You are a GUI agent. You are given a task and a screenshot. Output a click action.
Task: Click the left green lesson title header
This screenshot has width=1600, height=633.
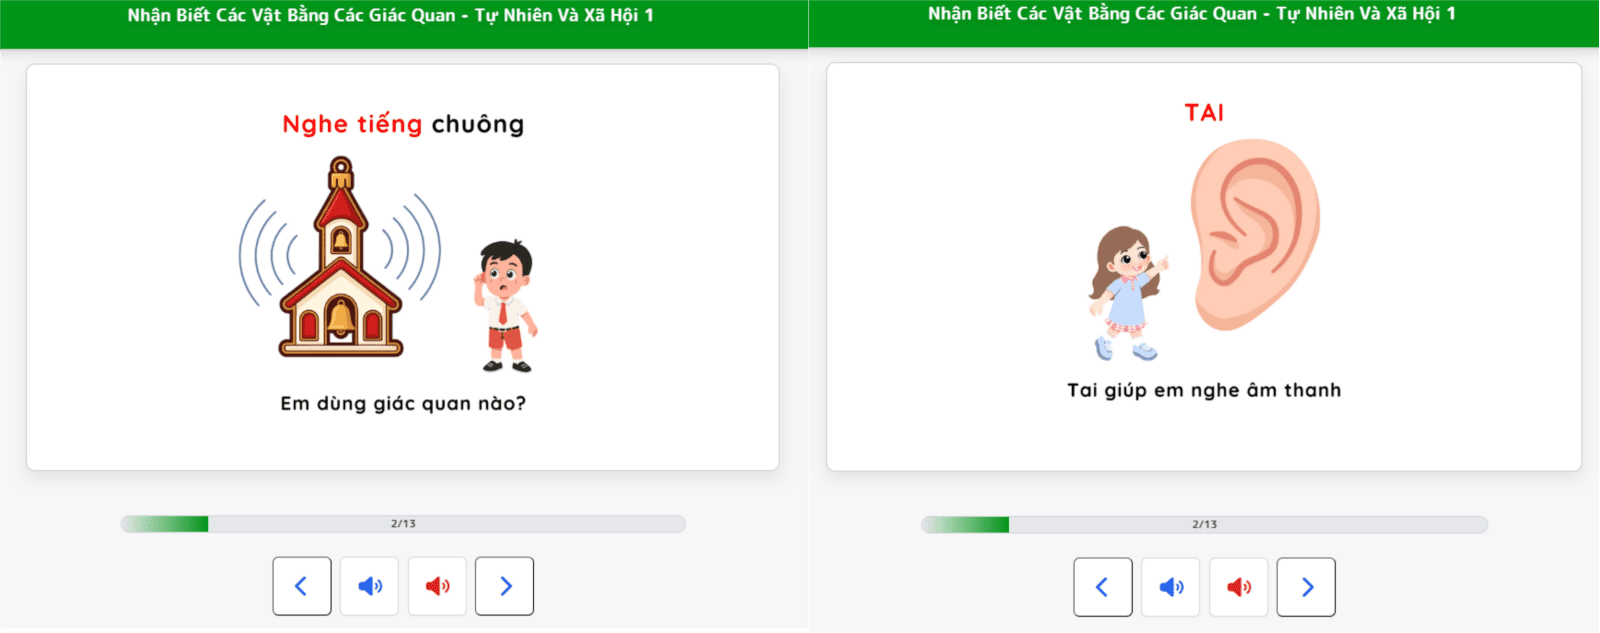tap(404, 24)
